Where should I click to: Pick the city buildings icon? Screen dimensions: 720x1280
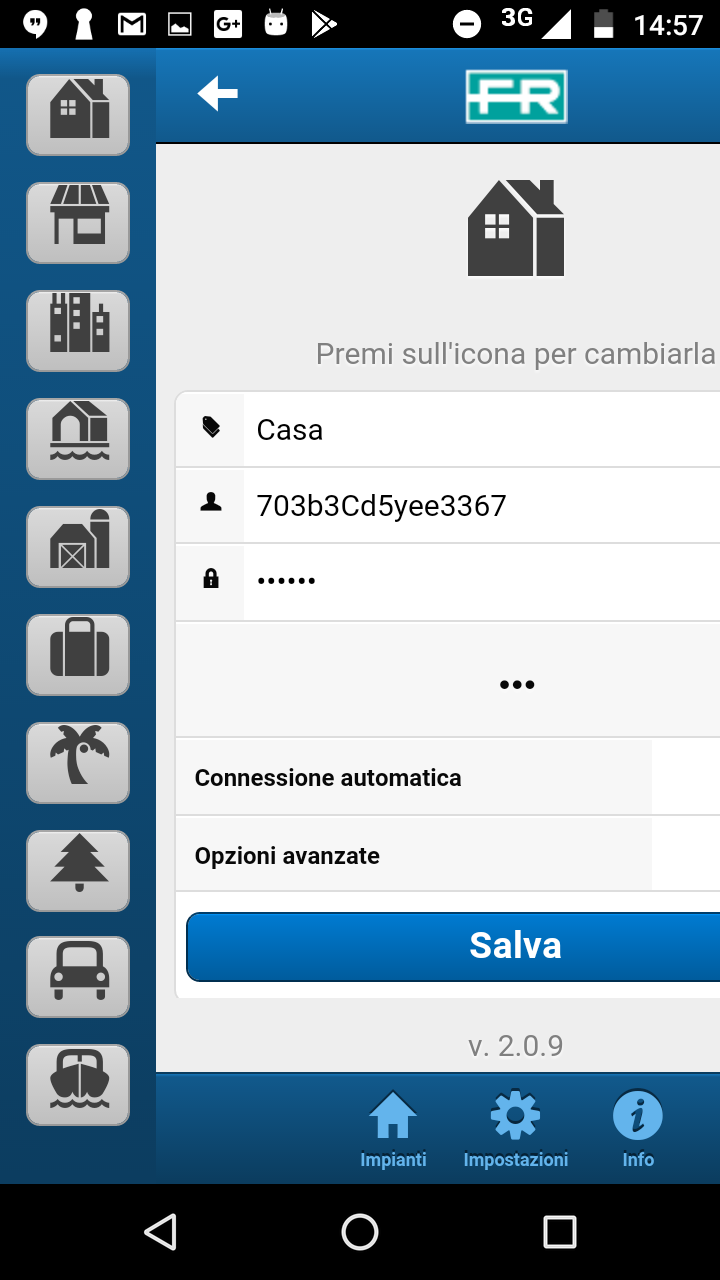tap(78, 331)
